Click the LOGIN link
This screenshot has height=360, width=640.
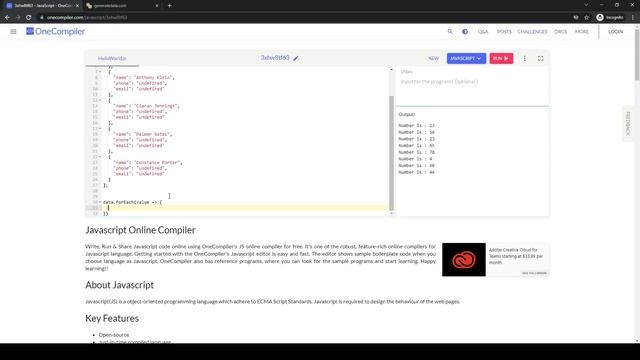(616, 31)
